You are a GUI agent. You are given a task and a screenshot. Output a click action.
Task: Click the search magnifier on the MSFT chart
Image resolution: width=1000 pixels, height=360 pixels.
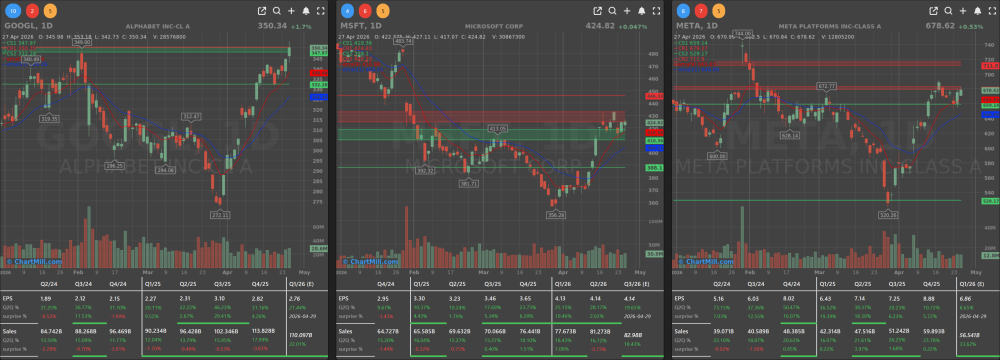coord(612,11)
